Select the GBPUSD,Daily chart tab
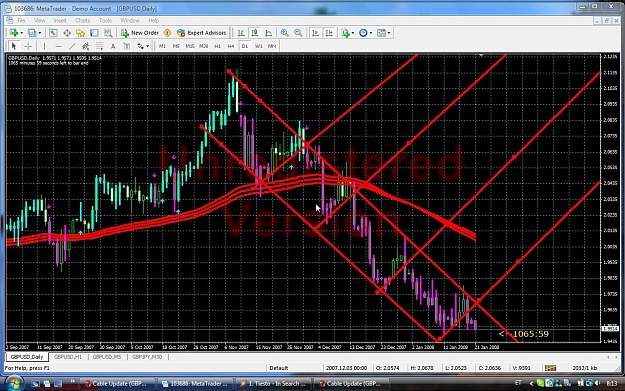The height and width of the screenshot is (391, 625). [27, 357]
